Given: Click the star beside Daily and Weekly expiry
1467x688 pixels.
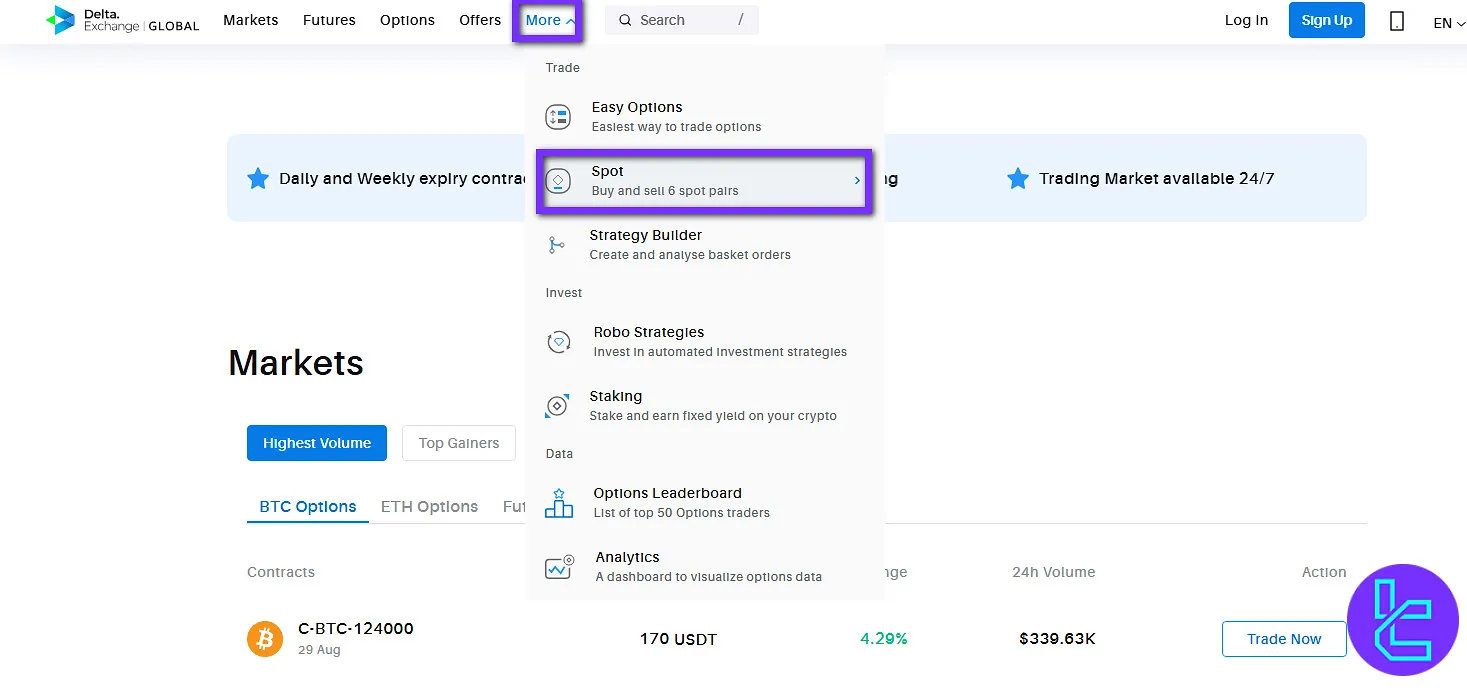Looking at the screenshot, I should click(x=258, y=179).
